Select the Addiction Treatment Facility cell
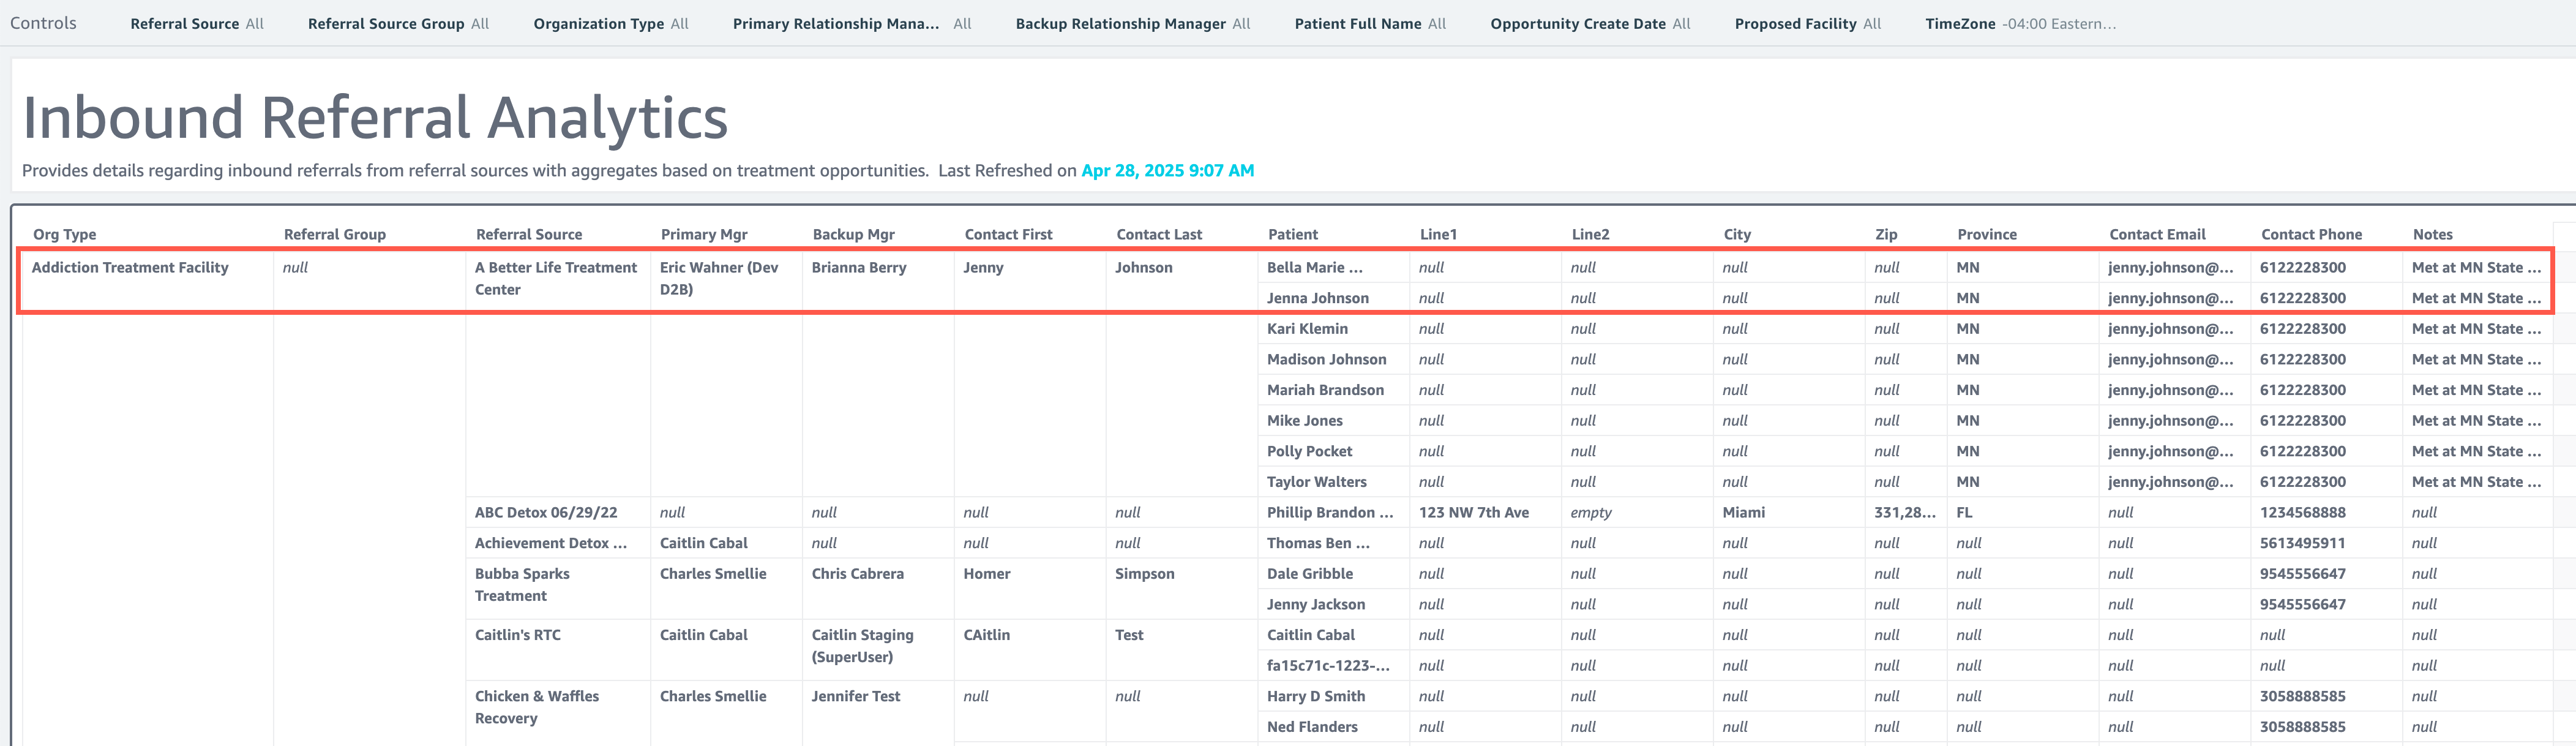 pyautogui.click(x=130, y=267)
